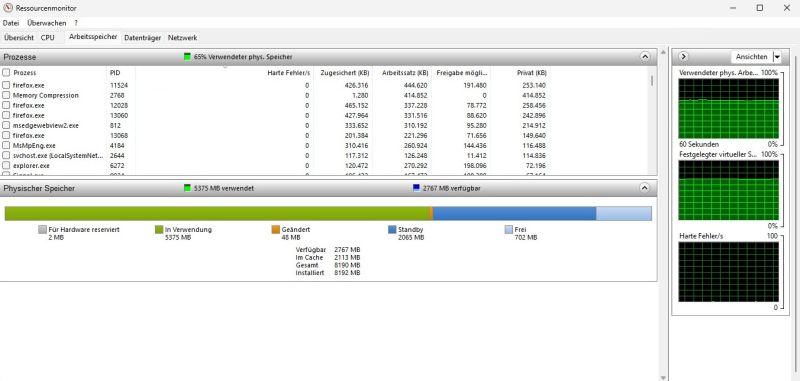The width and height of the screenshot is (800, 381).
Task: Select the Memory Compression process name
Action: [45, 95]
